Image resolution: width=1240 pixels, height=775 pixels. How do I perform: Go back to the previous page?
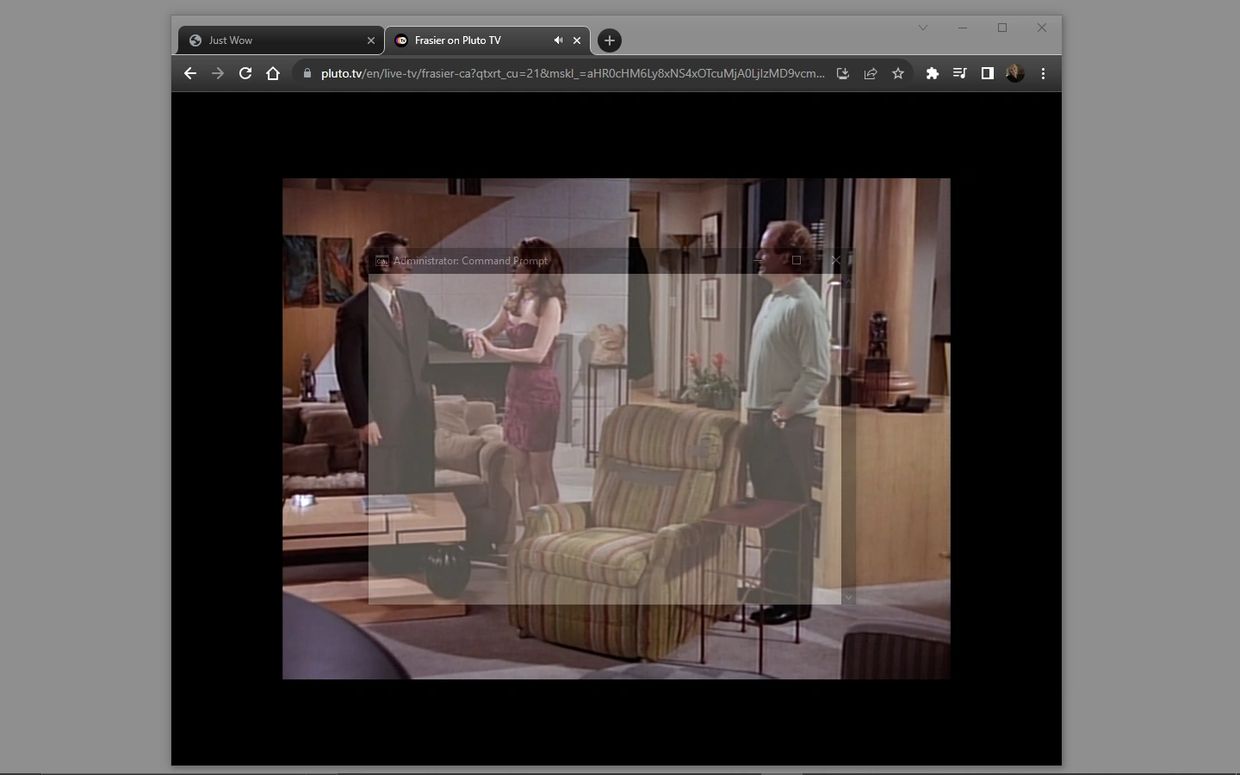(190, 73)
